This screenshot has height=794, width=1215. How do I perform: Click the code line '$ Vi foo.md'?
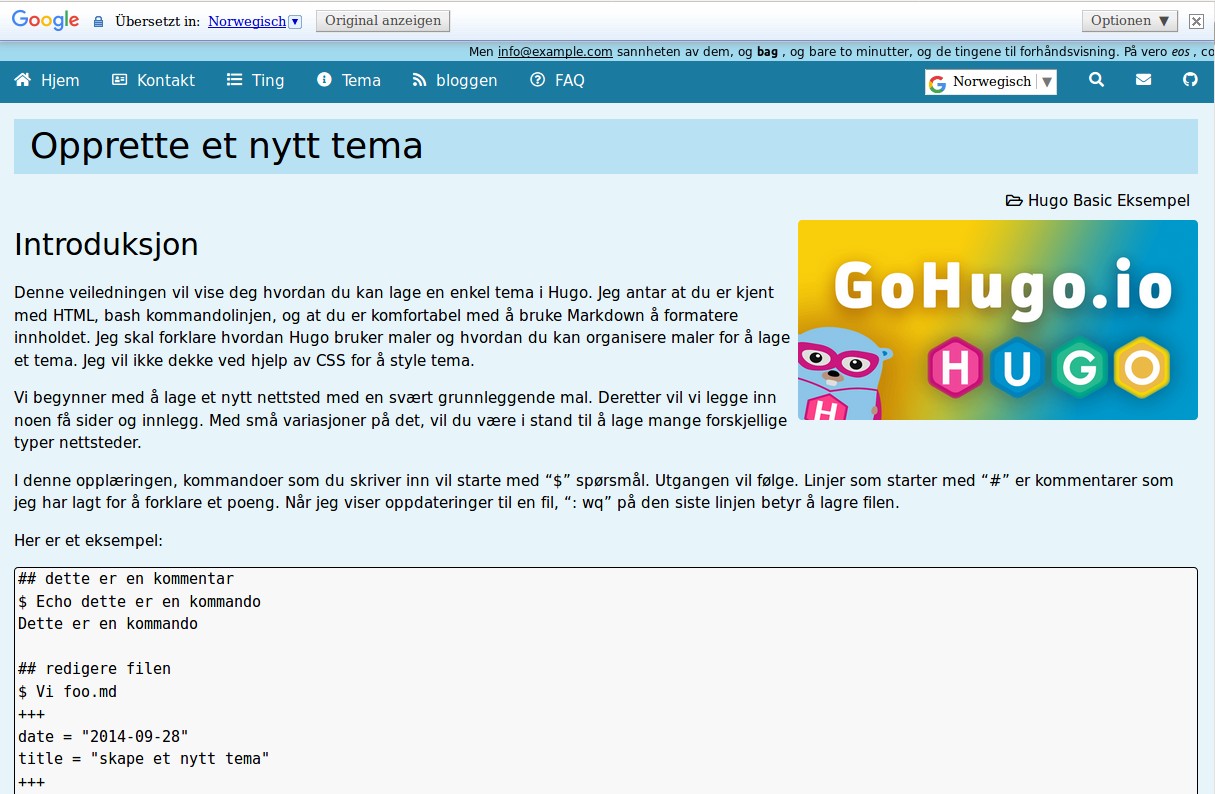68,692
